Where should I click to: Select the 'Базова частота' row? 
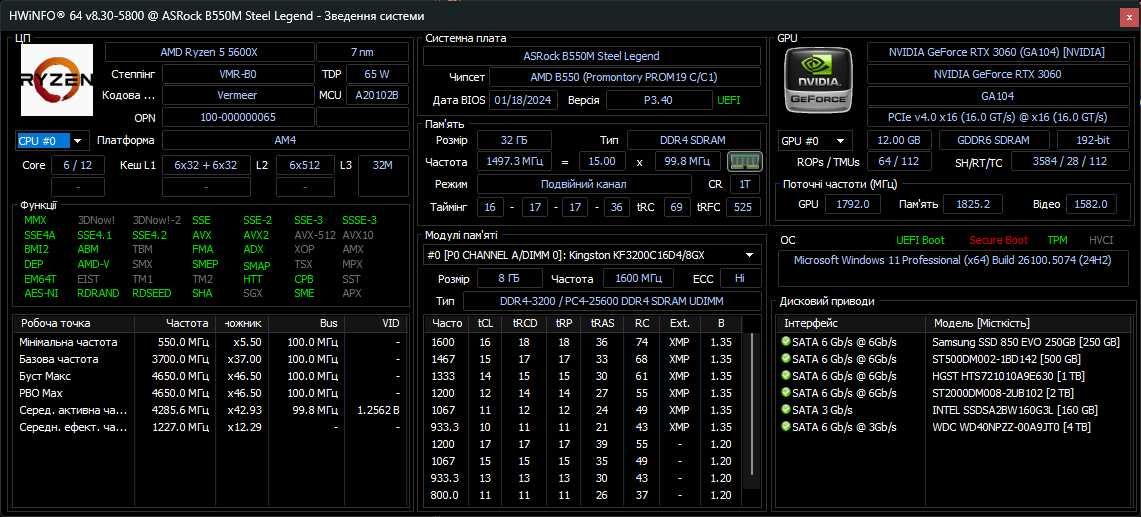pyautogui.click(x=211, y=359)
